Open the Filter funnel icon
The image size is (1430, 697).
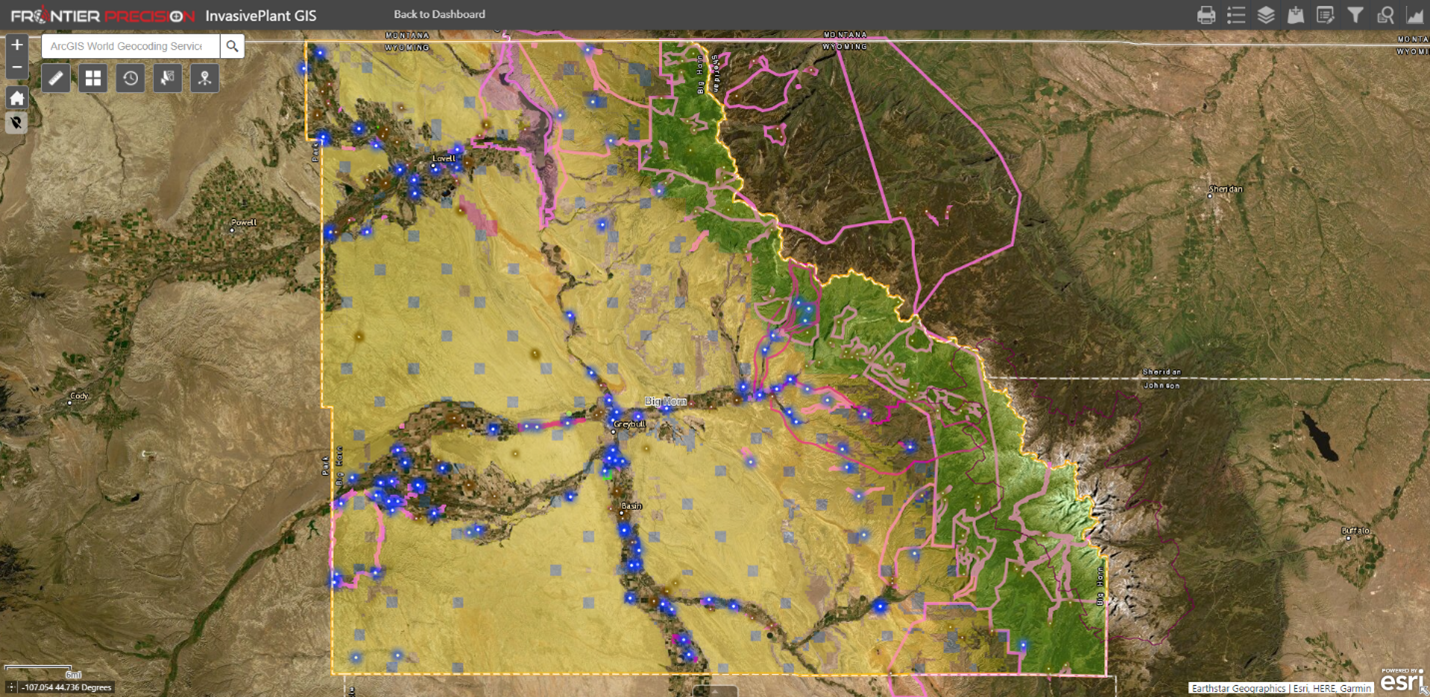tap(1355, 15)
